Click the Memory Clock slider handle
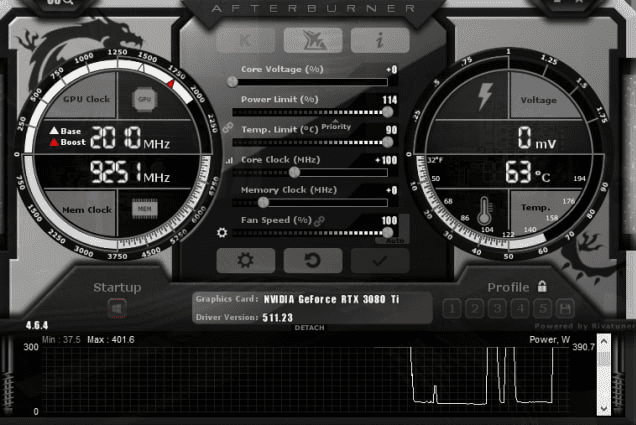 click(x=263, y=202)
